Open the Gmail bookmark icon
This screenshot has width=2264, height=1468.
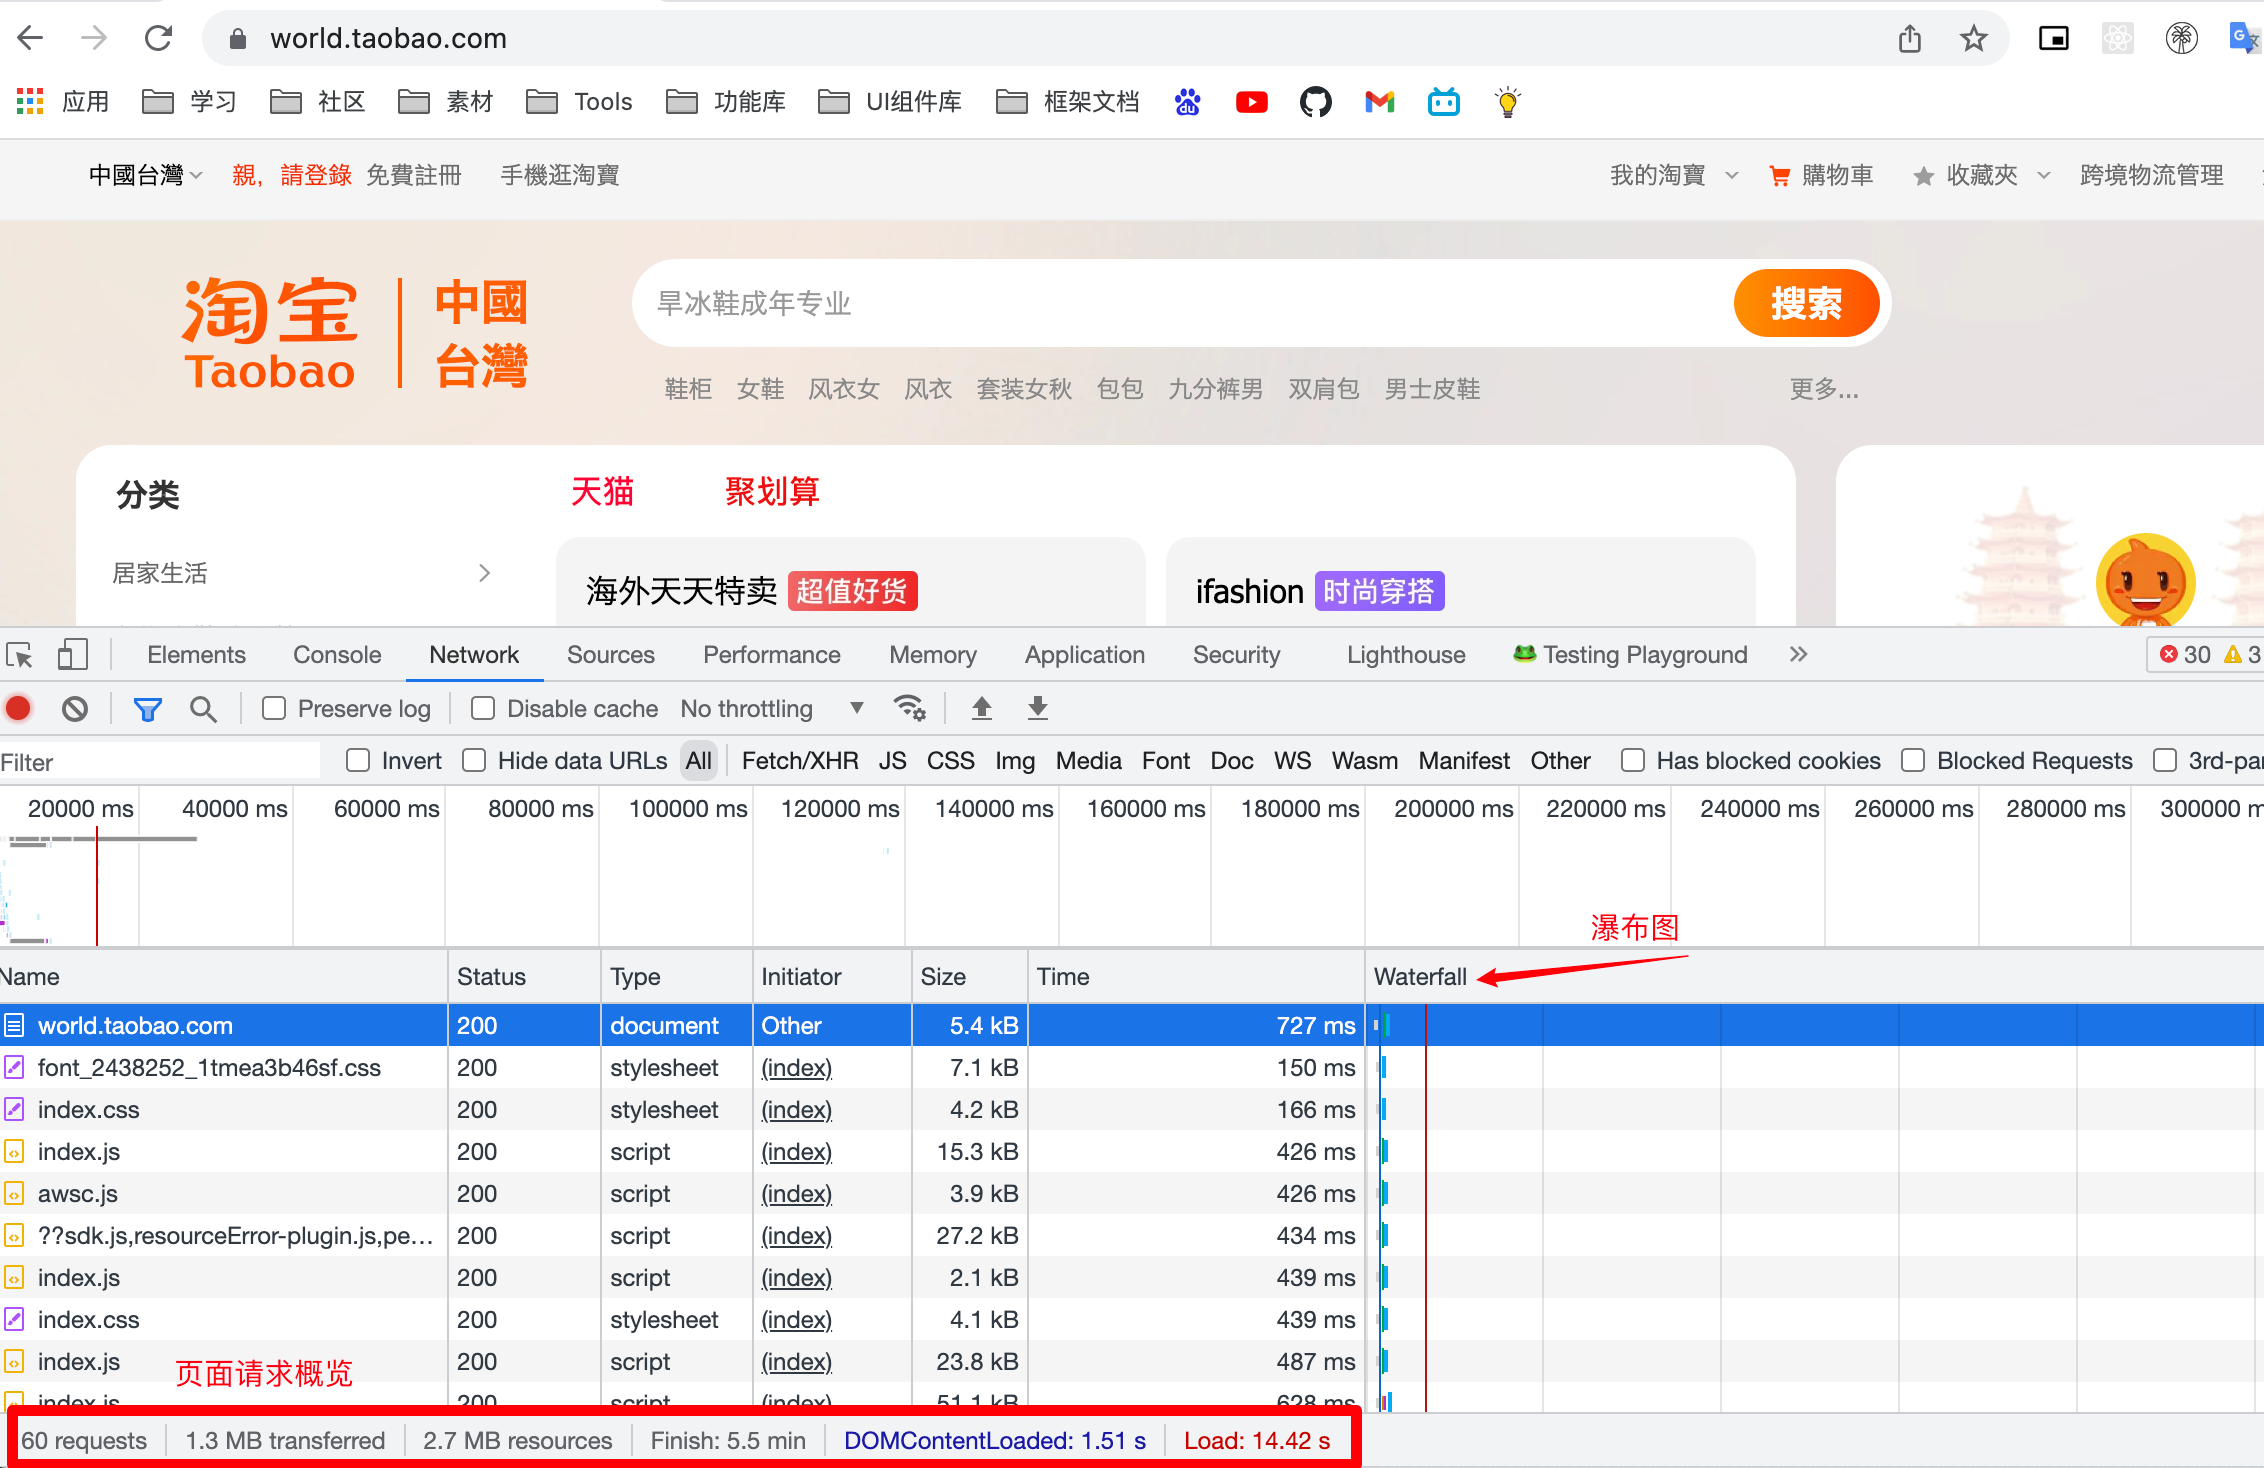coord(1379,102)
